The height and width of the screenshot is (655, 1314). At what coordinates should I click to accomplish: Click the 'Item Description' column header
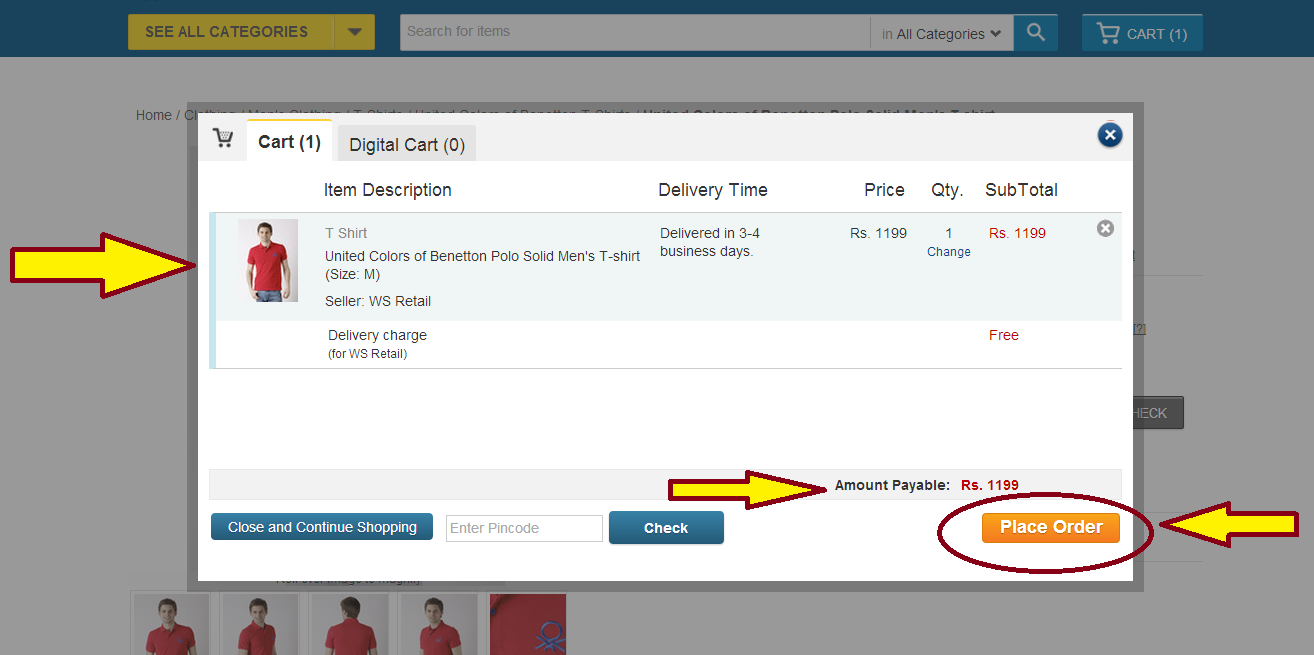(388, 190)
